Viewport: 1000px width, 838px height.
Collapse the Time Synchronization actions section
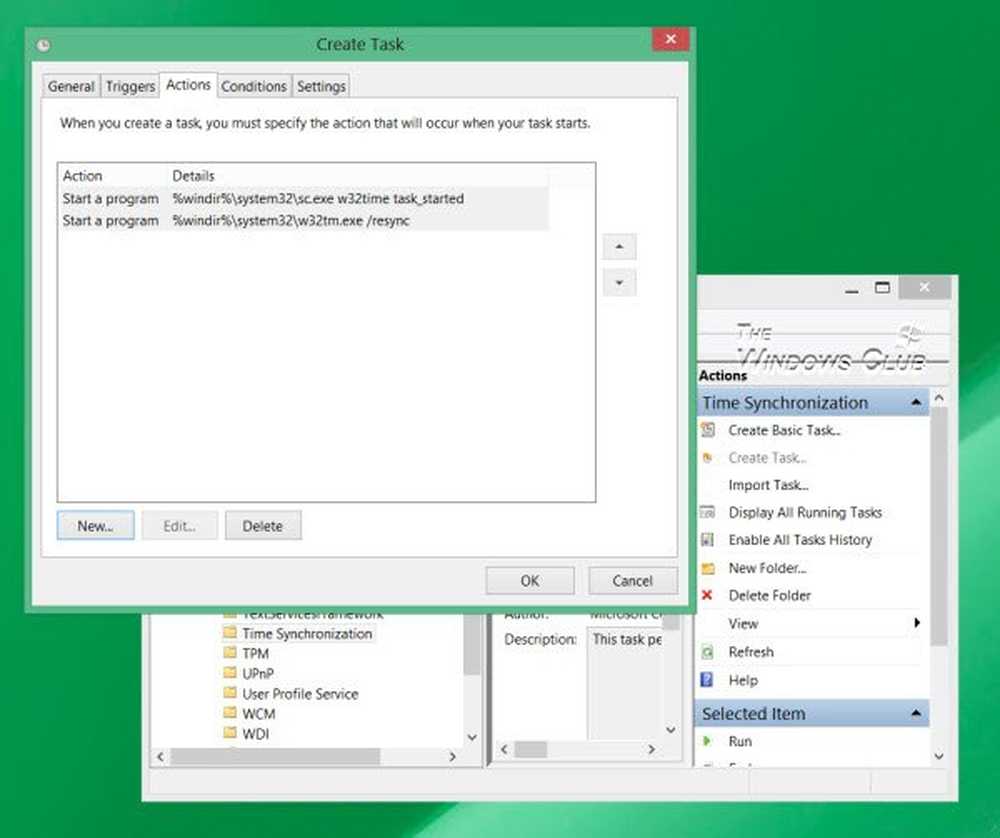point(916,402)
